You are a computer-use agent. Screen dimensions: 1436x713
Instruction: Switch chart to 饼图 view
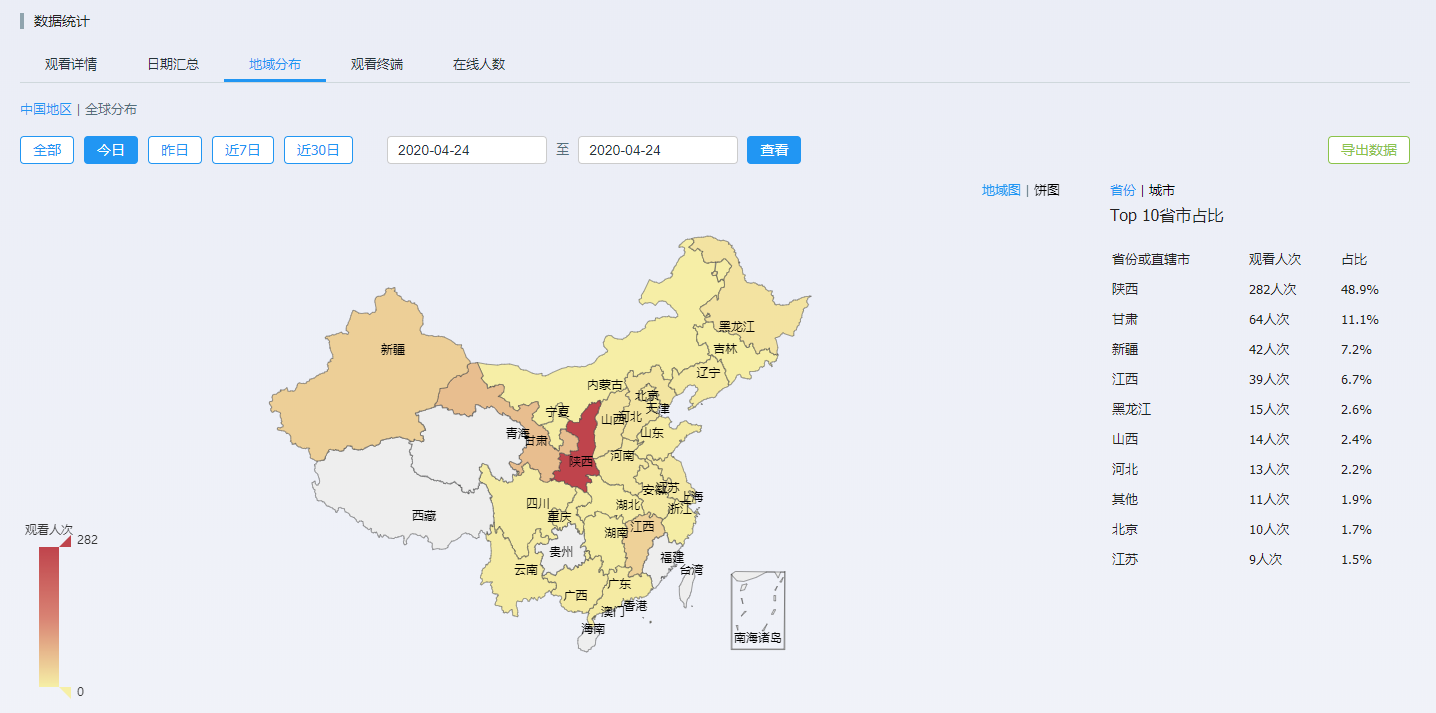1047,190
